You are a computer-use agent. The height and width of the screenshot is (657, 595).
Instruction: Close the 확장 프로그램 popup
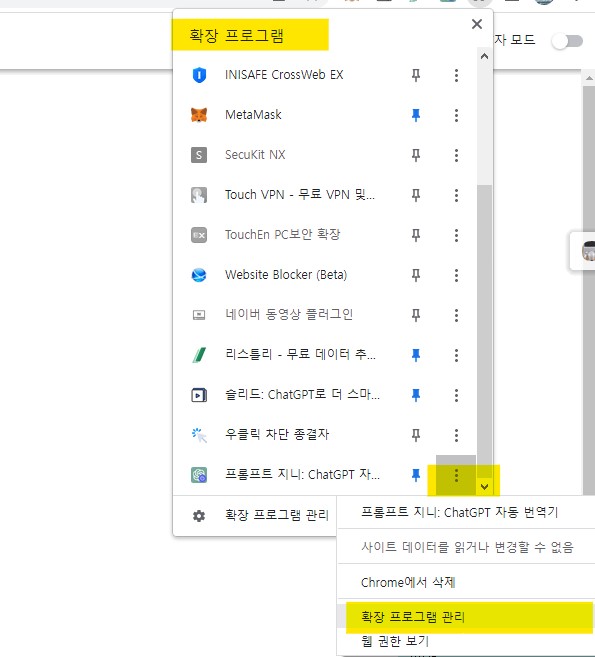pyautogui.click(x=477, y=24)
